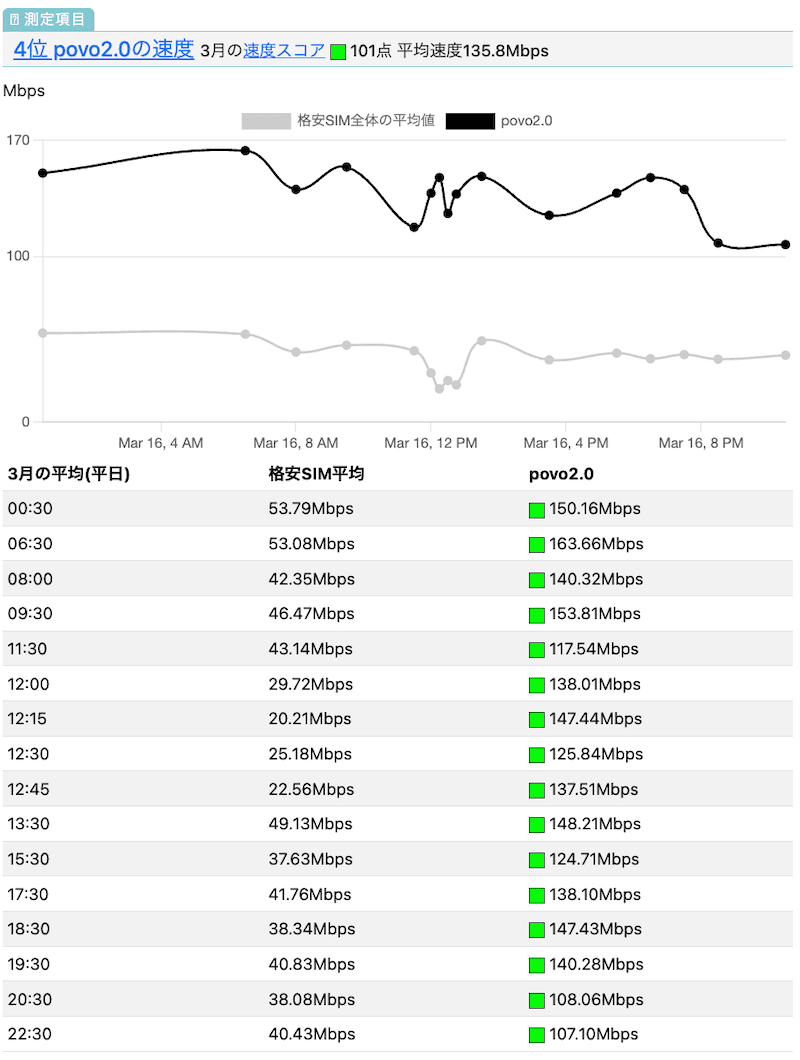Click the last gray average chart point
800x1060 pixels.
(786, 355)
